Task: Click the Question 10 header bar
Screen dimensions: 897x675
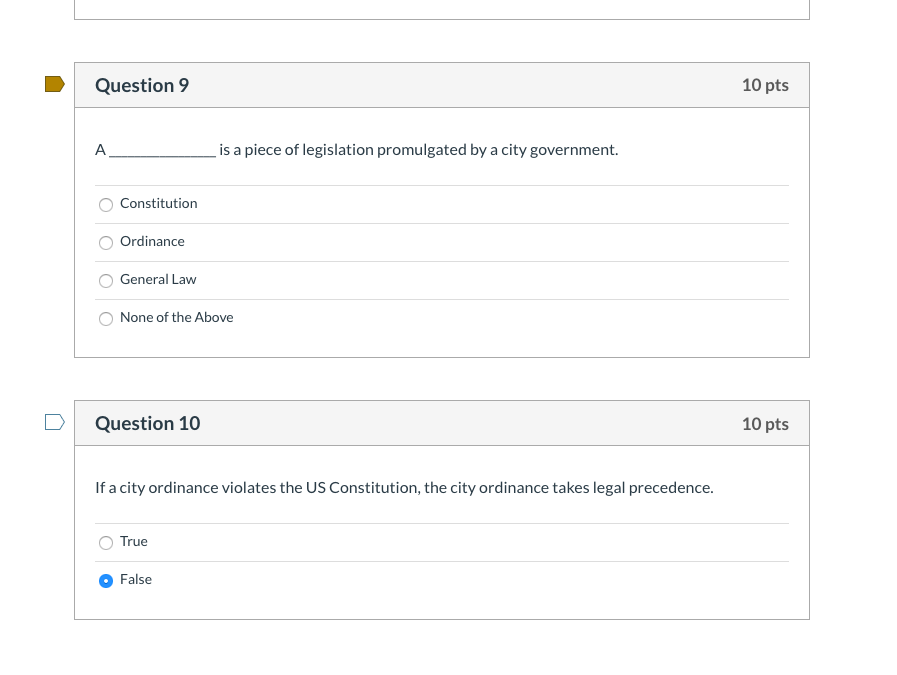Action: pos(442,422)
